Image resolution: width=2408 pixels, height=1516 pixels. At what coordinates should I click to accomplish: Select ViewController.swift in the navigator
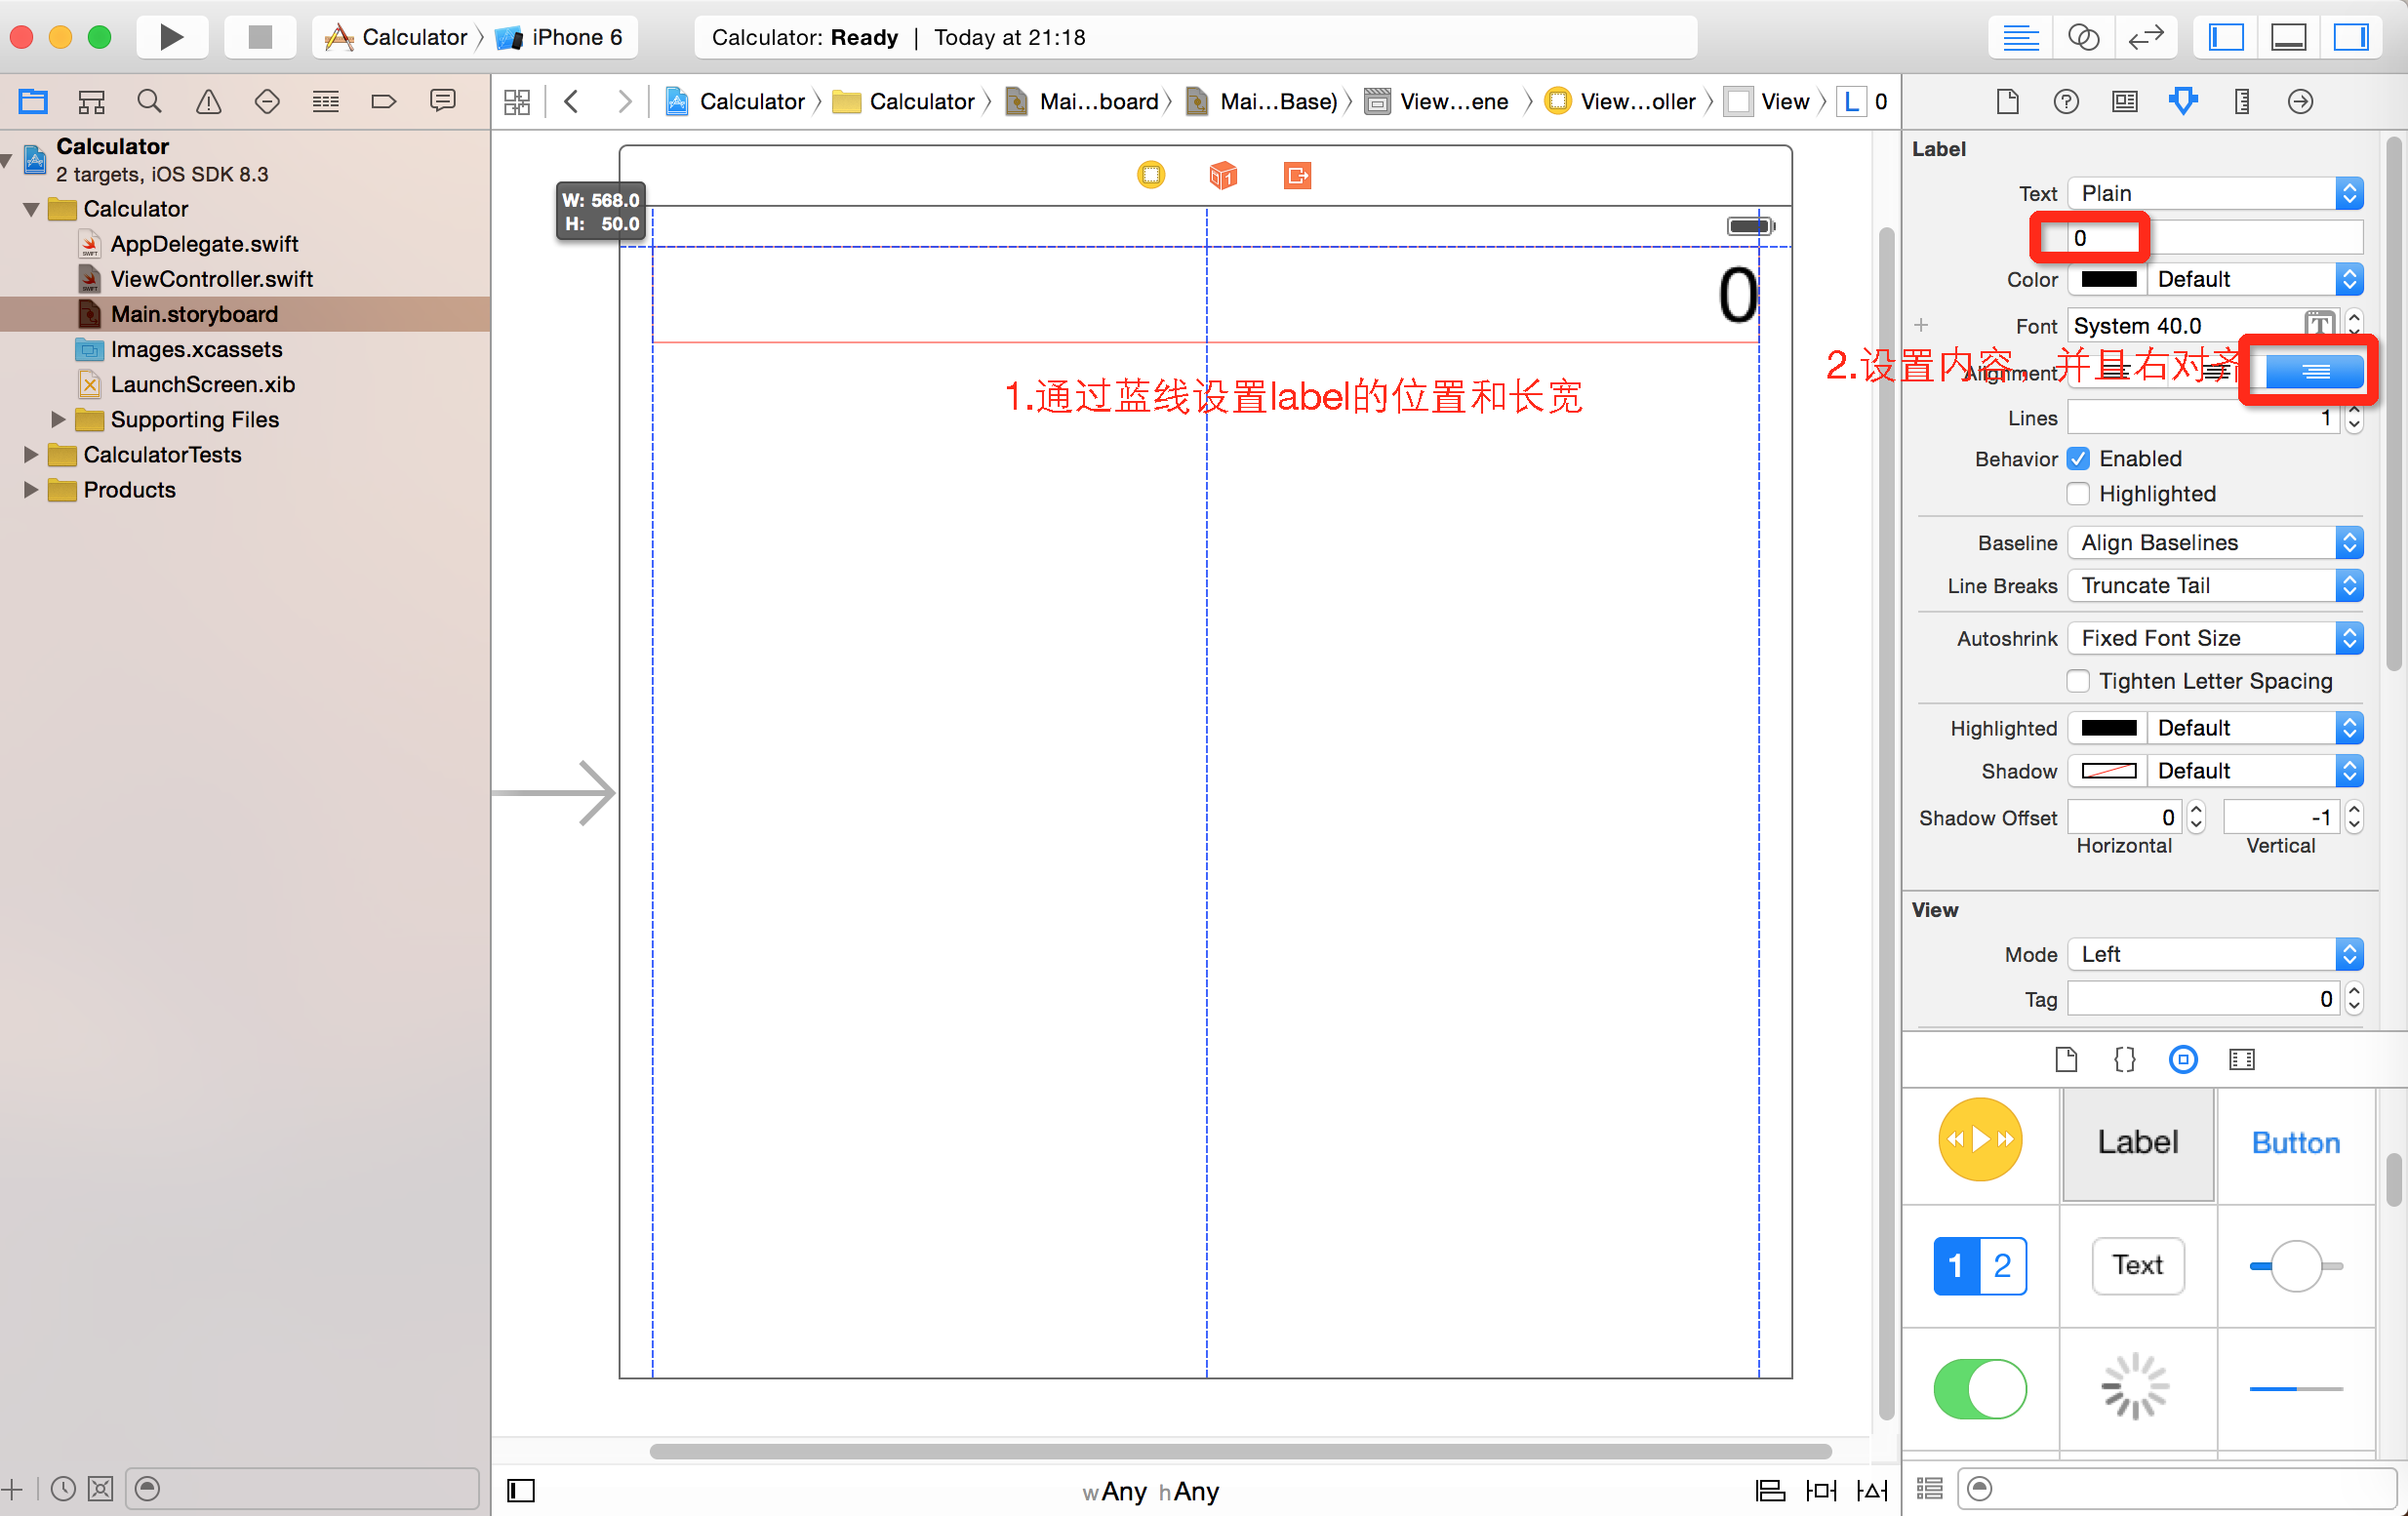click(211, 279)
